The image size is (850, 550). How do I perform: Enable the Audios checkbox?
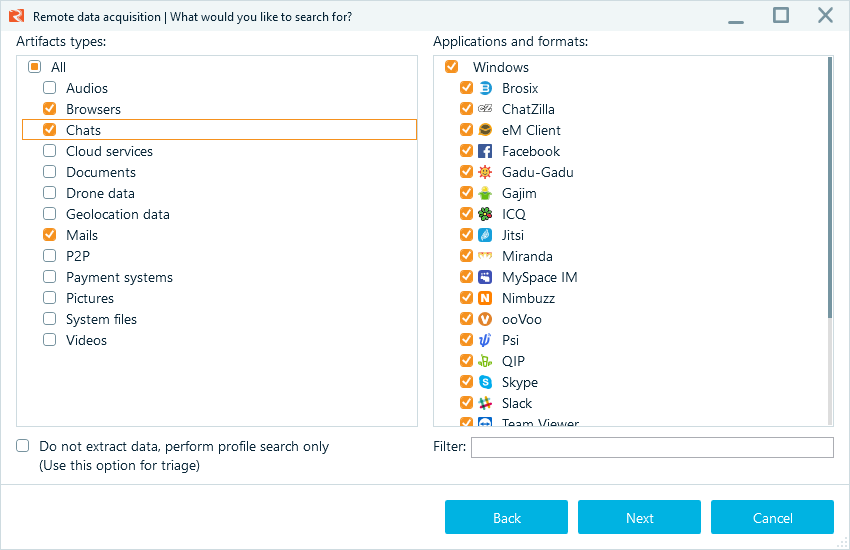point(49,87)
